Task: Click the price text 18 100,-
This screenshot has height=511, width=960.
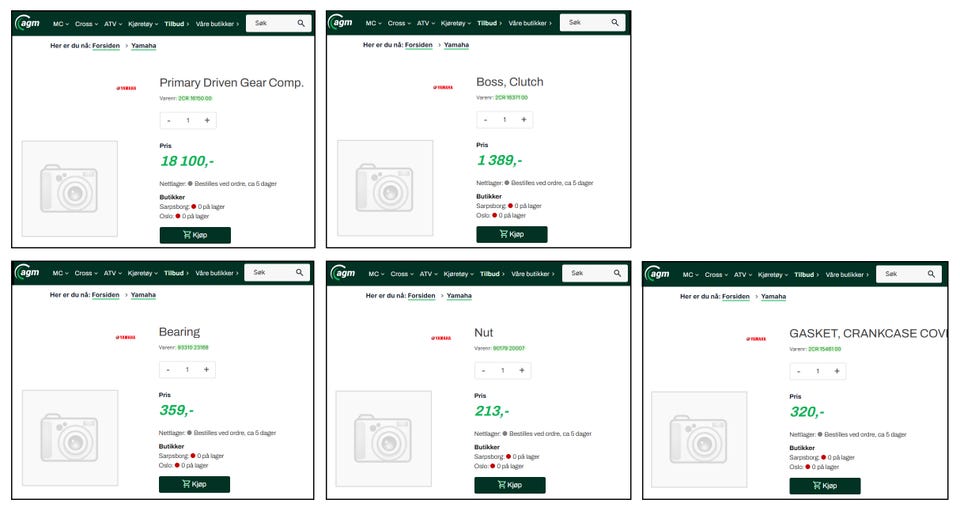Action: click(x=187, y=161)
